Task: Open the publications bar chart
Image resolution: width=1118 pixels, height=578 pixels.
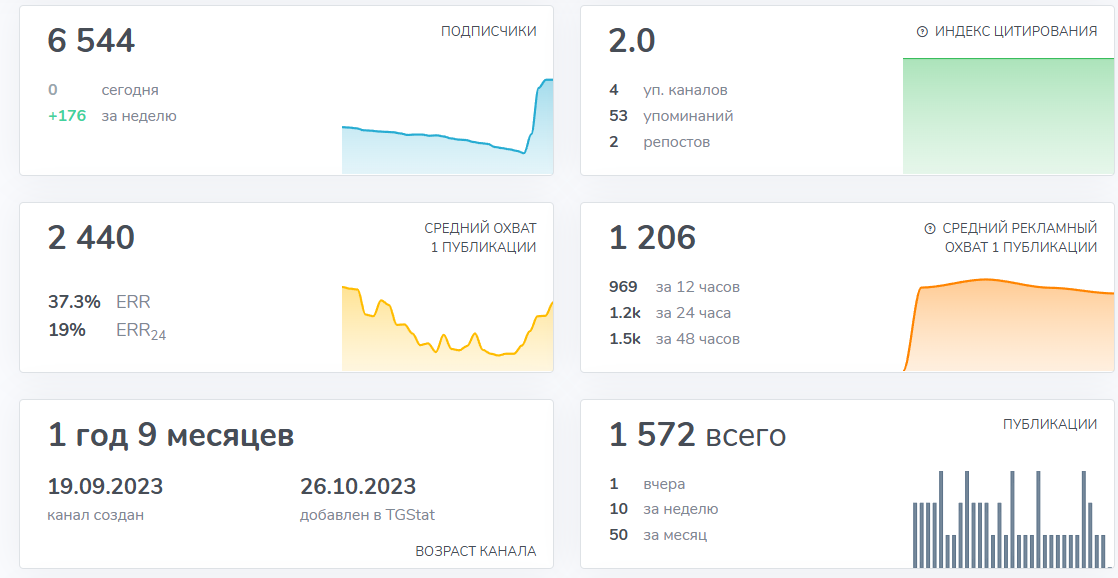Action: pos(1012,519)
